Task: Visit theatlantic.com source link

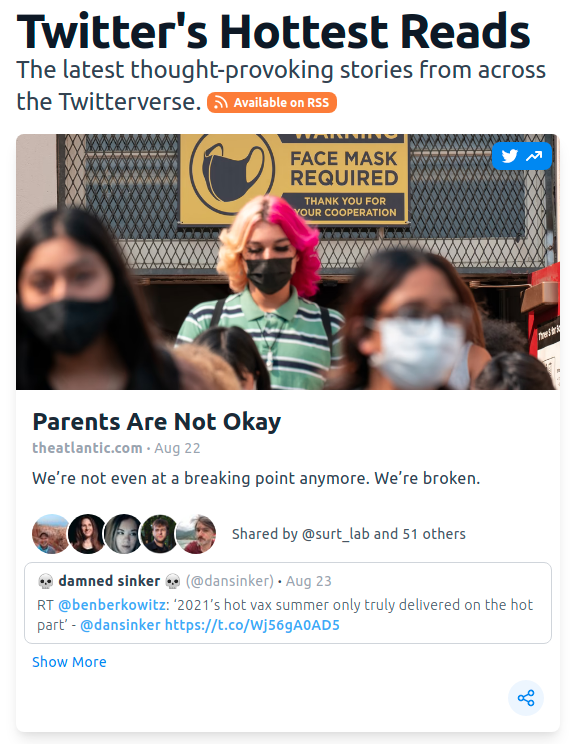Action: [87, 448]
